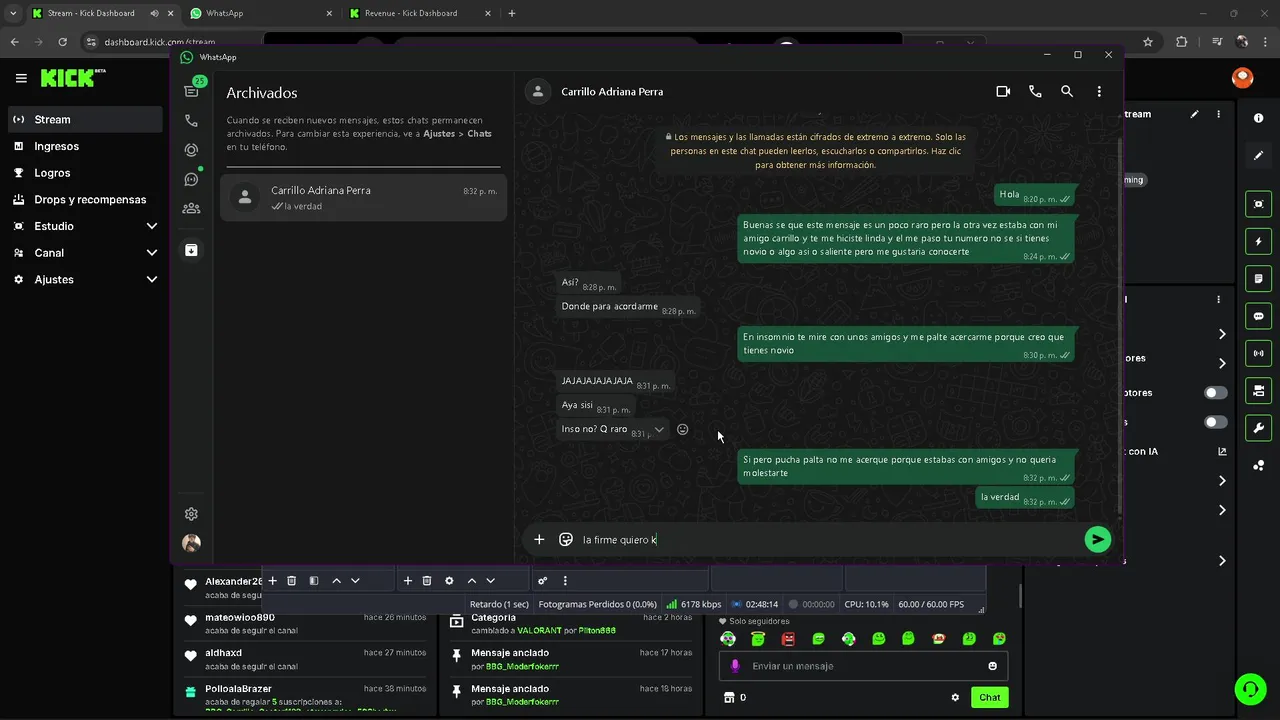Click the broadcast signal icon in Kick rail
The height and width of the screenshot is (720, 1280).
(1258, 353)
